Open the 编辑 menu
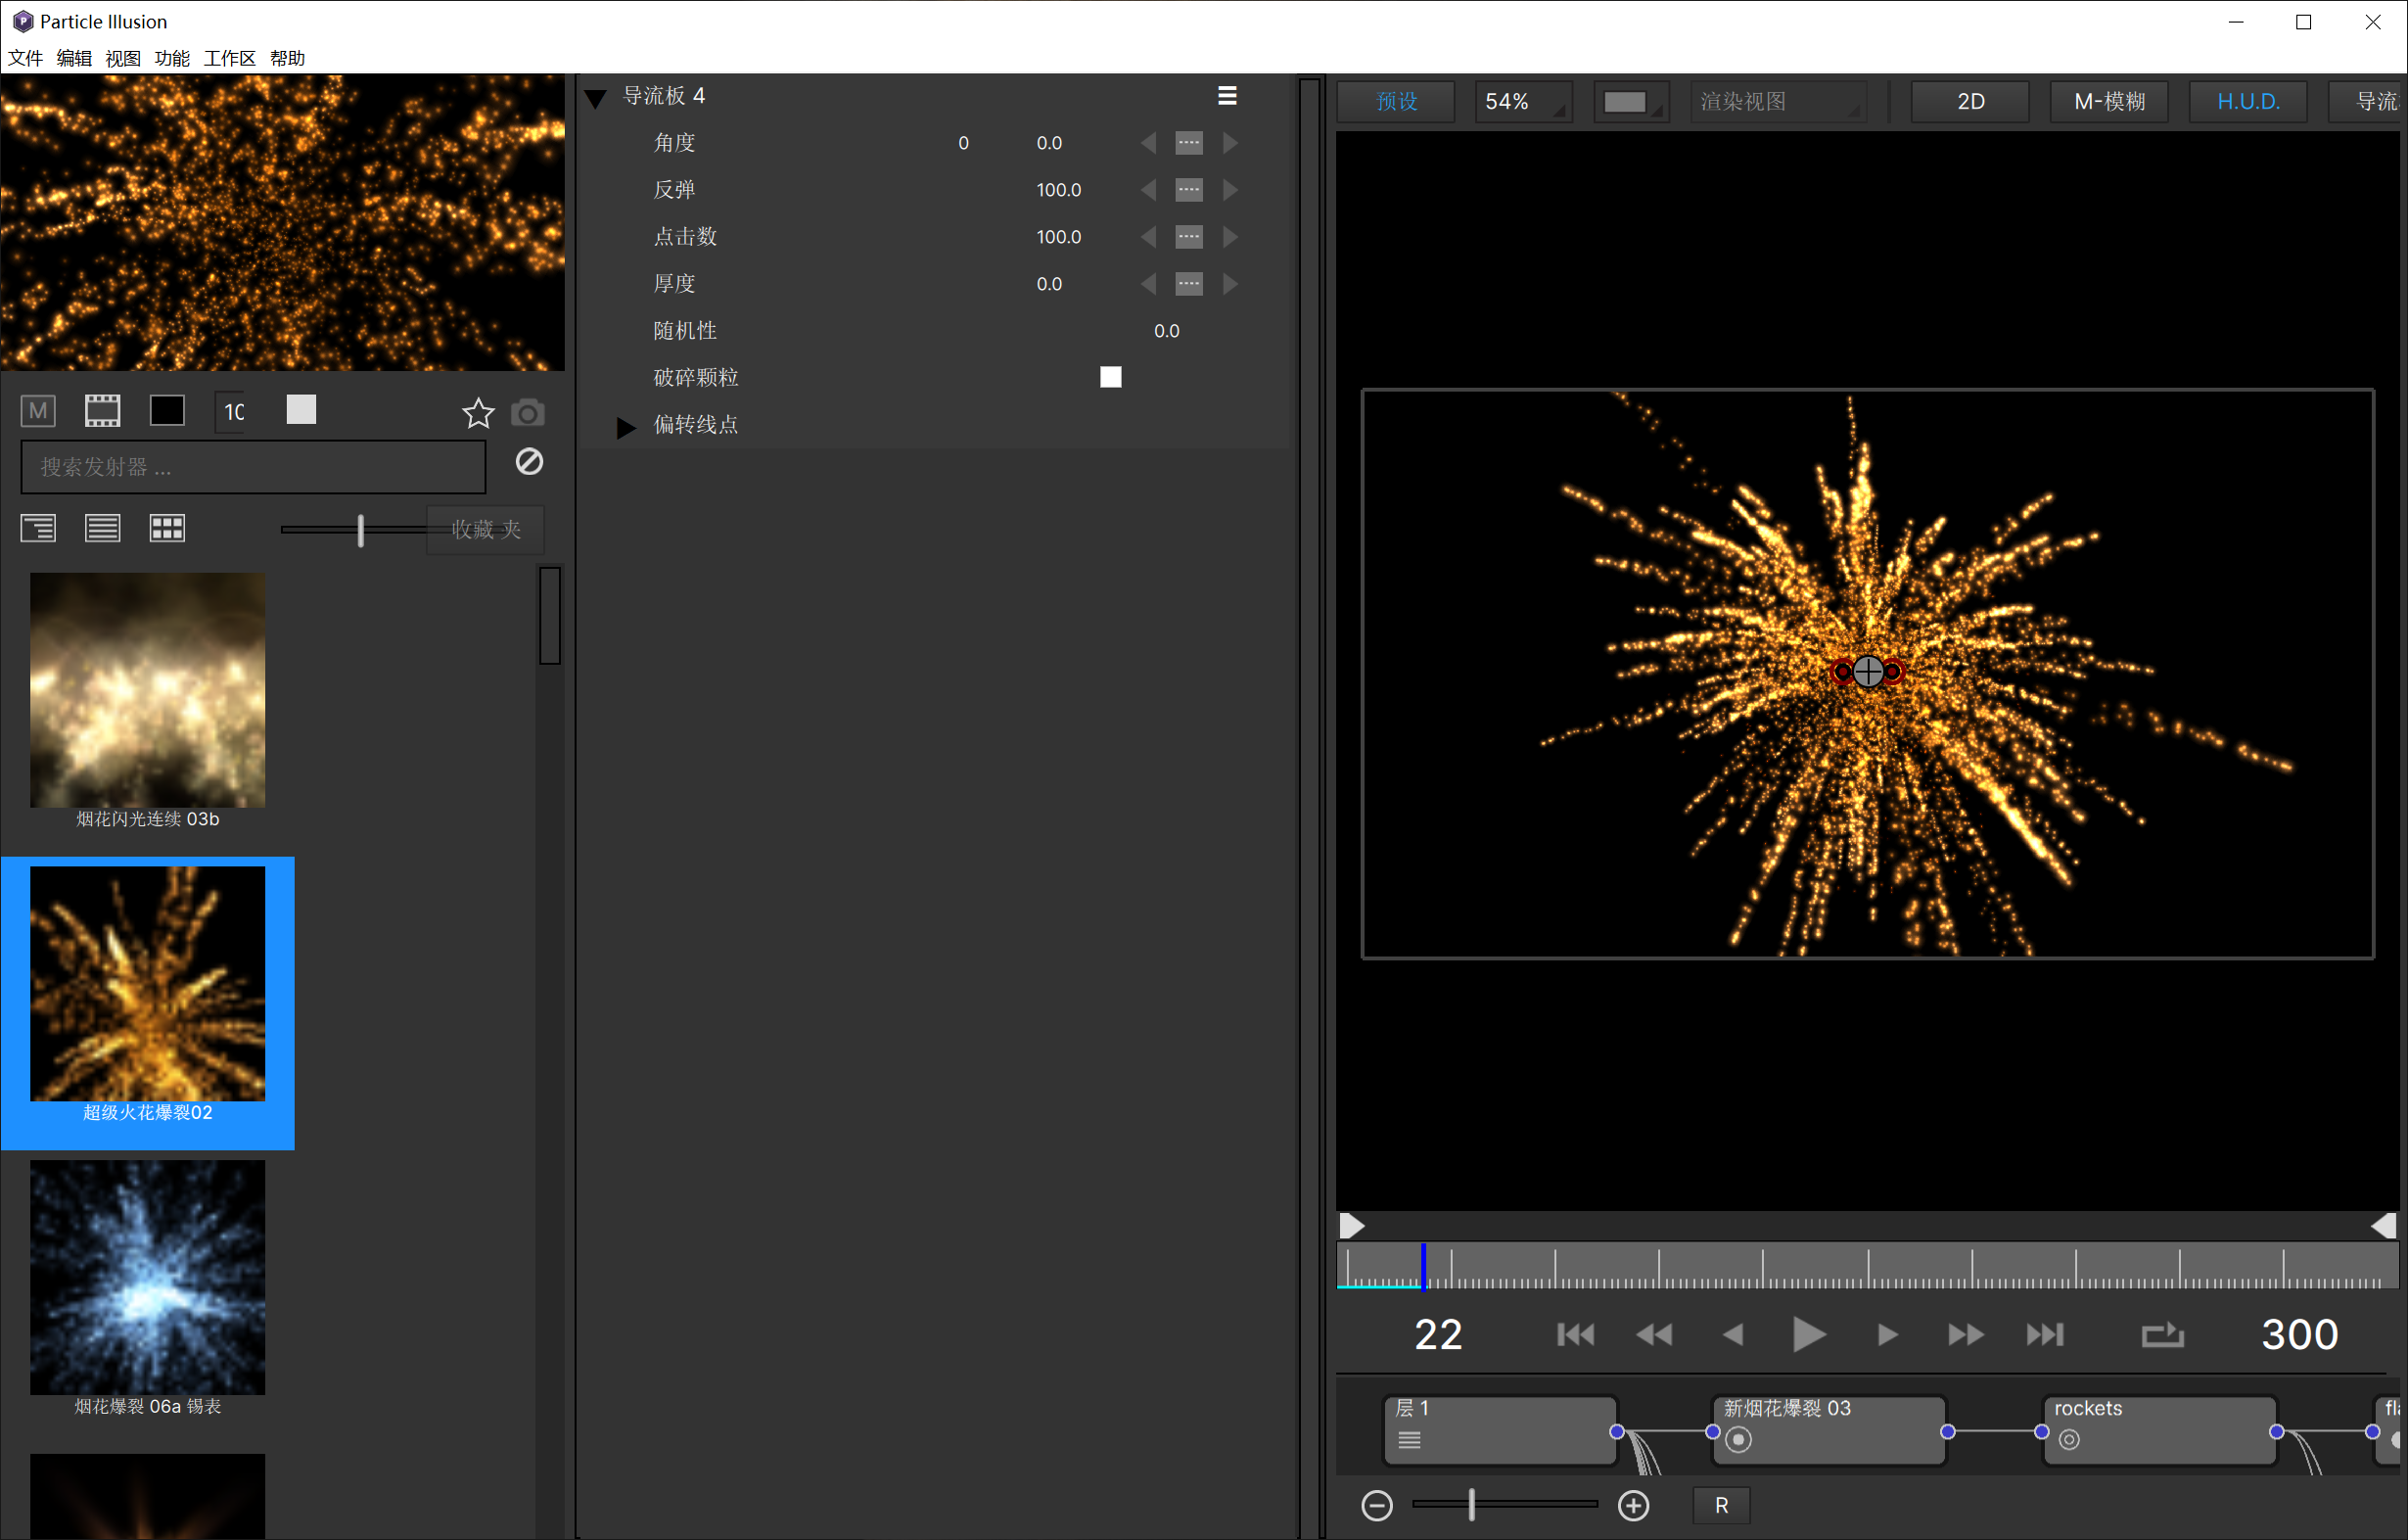The width and height of the screenshot is (2408, 1540). (74, 58)
